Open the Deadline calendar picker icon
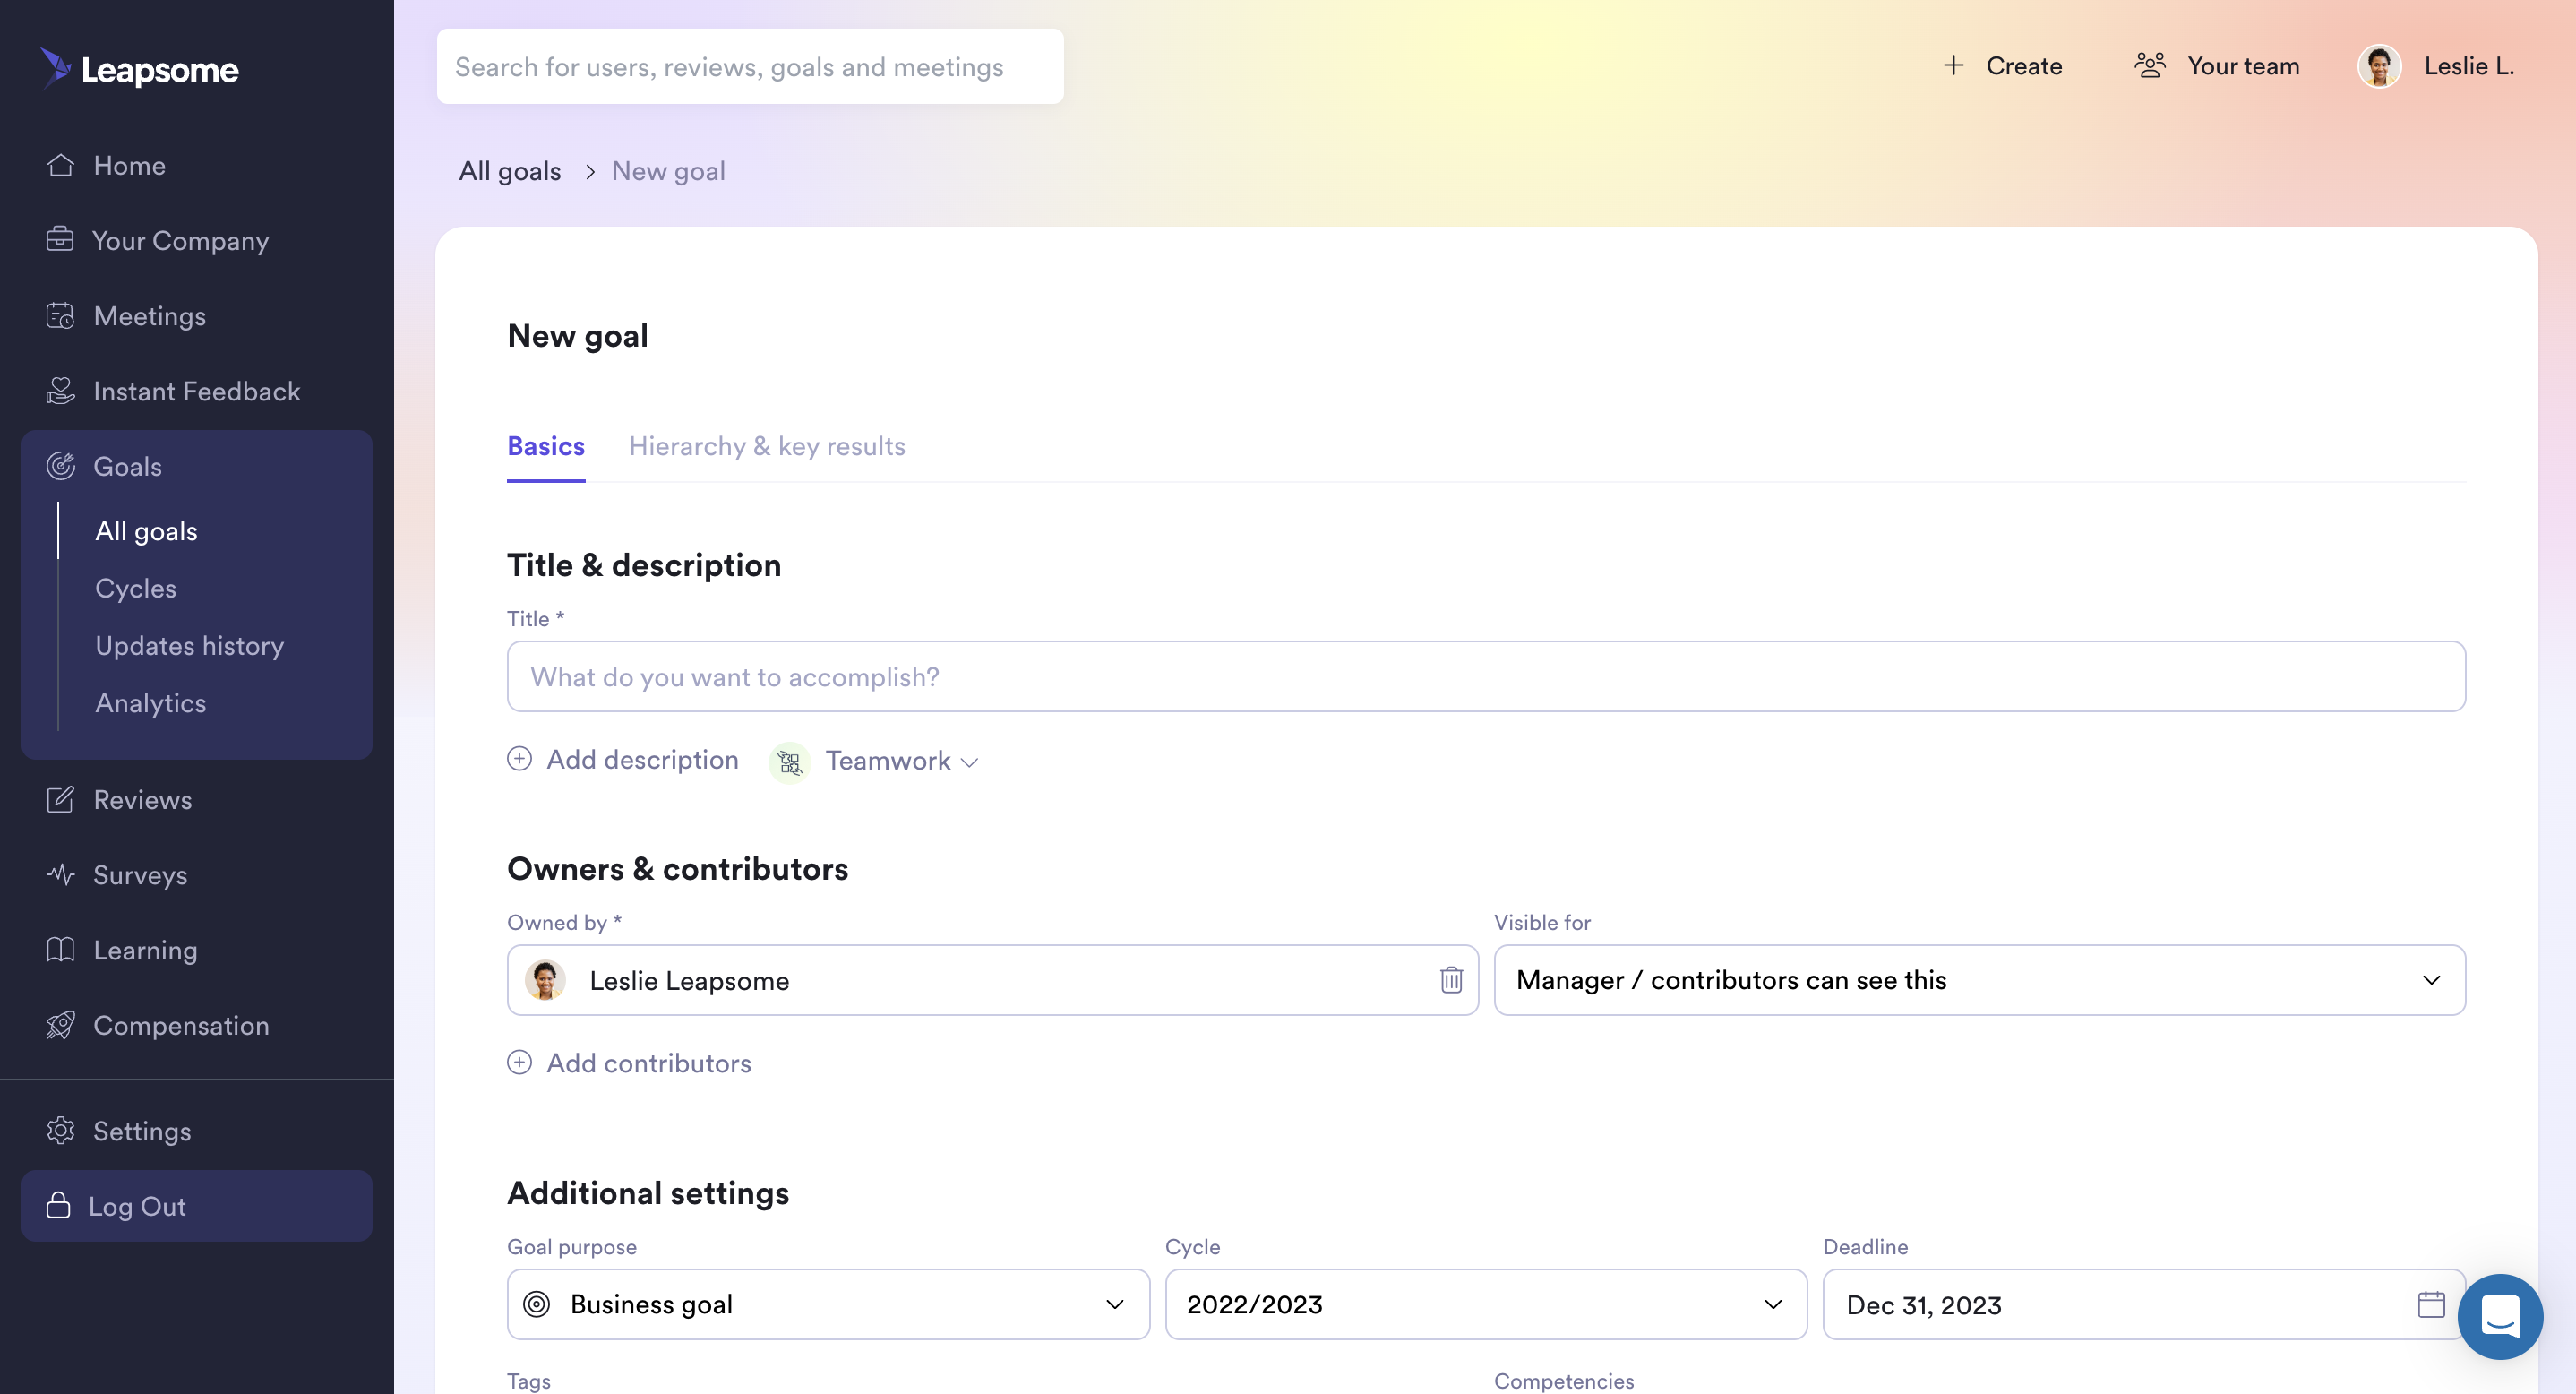The height and width of the screenshot is (1394, 2576). (2431, 1304)
